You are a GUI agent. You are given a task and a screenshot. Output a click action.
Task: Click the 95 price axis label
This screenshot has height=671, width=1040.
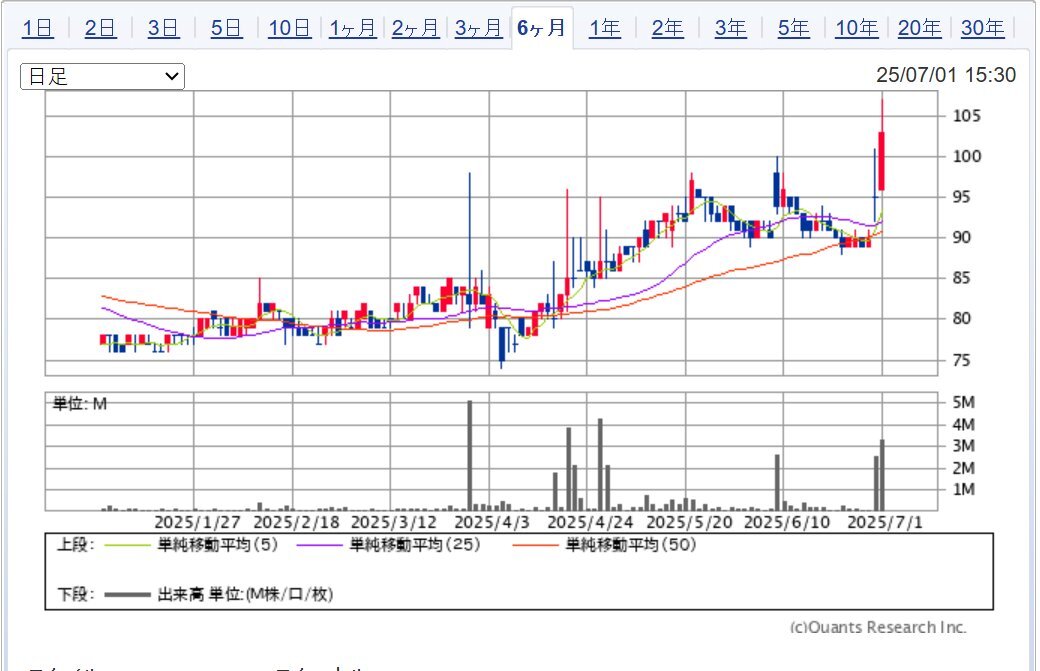pyautogui.click(x=962, y=197)
